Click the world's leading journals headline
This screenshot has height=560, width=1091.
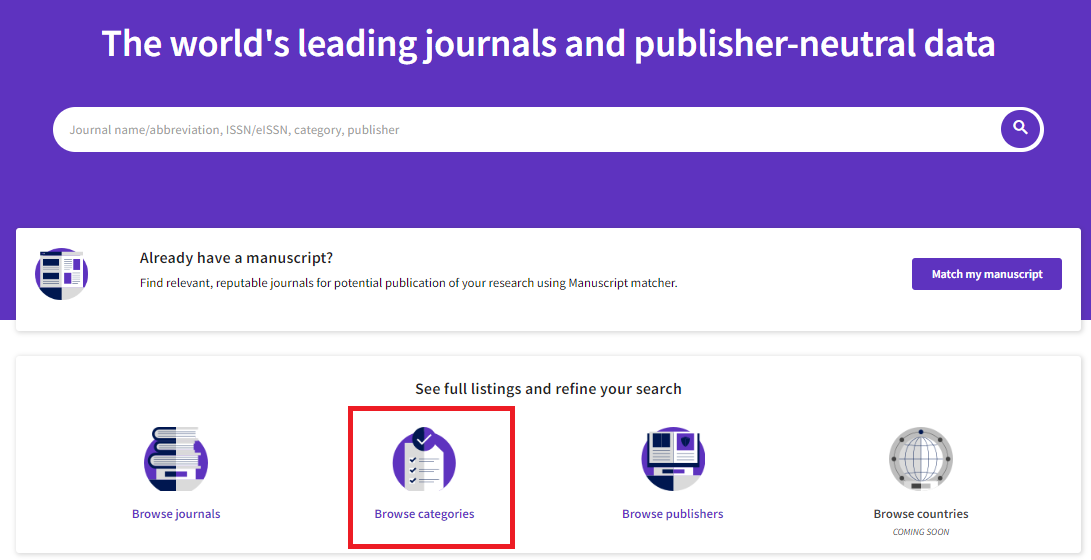click(x=548, y=43)
